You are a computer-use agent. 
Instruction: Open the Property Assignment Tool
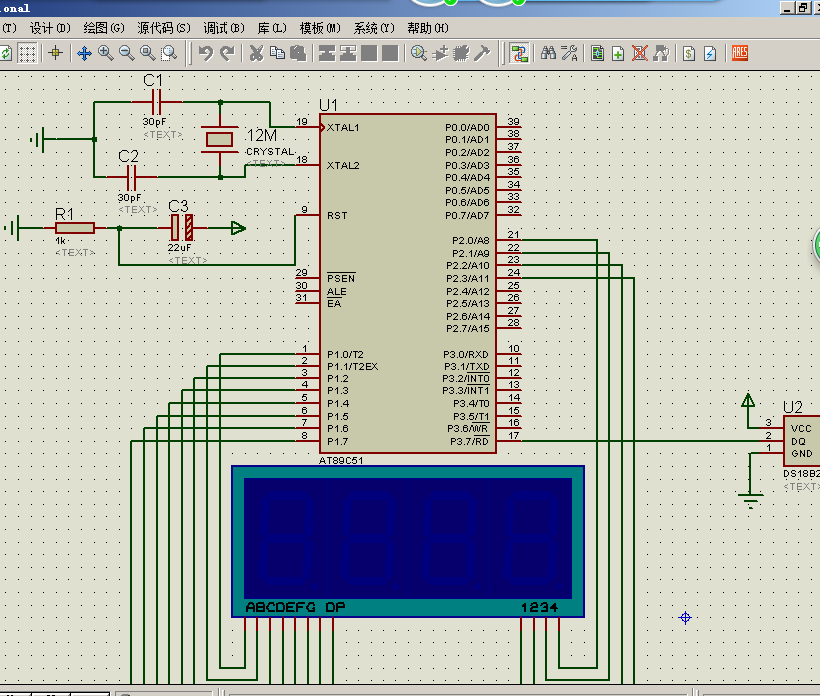pos(570,53)
